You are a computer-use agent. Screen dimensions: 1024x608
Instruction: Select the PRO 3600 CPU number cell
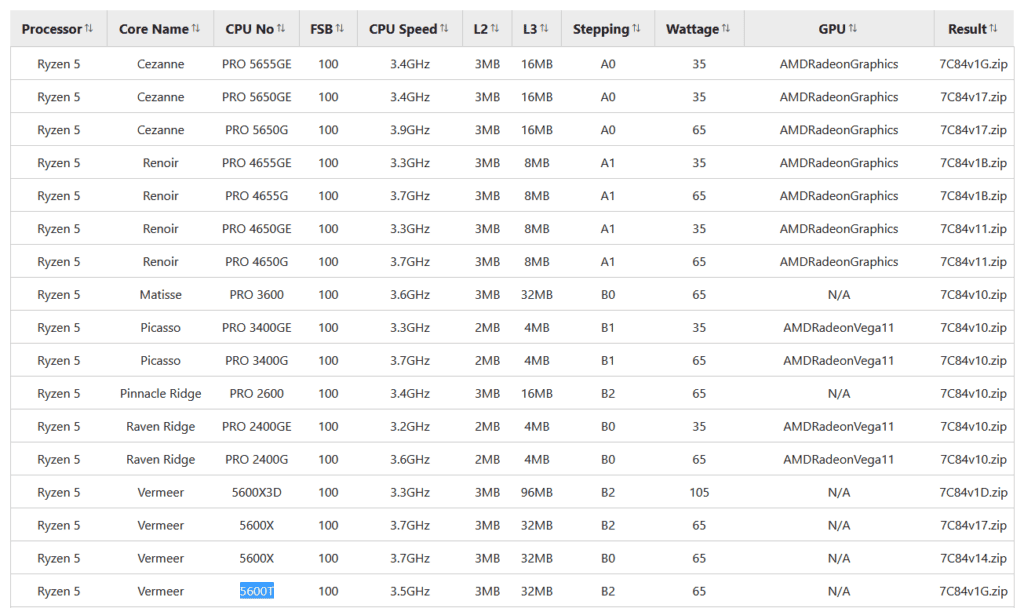point(257,295)
